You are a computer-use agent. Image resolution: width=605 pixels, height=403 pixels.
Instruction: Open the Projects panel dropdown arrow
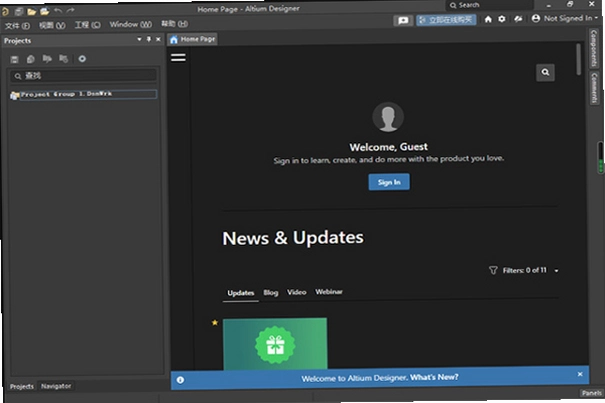pyautogui.click(x=139, y=39)
